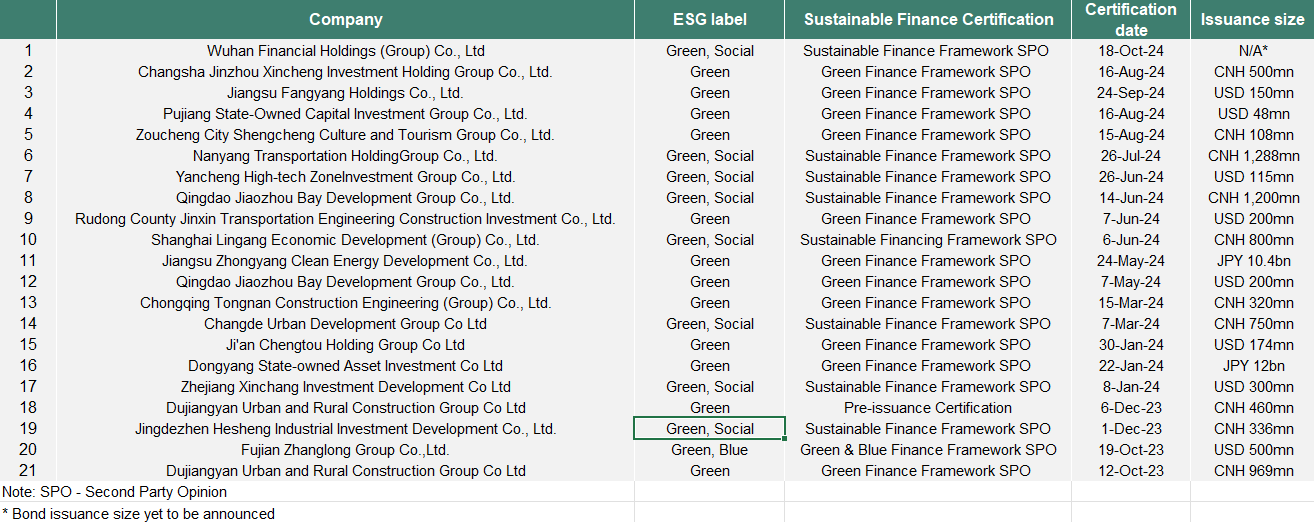Click Shanghai Lingang Economic Development cell

pyautogui.click(x=345, y=240)
